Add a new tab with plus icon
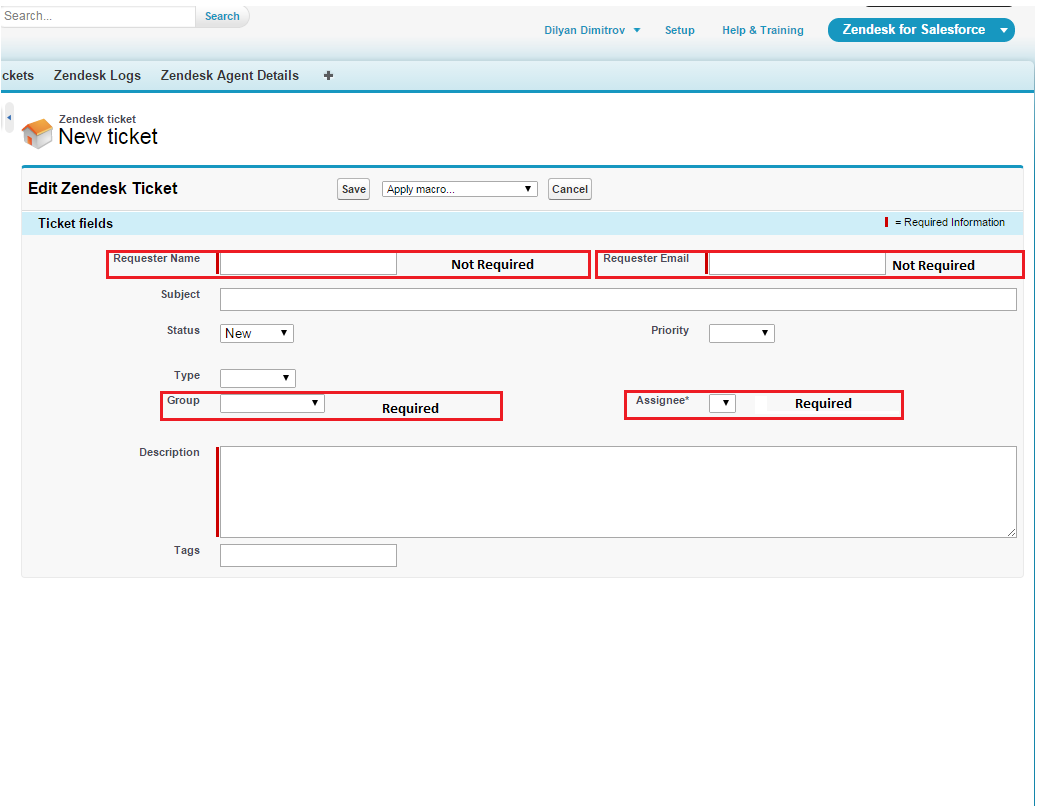1046x806 pixels. point(328,75)
